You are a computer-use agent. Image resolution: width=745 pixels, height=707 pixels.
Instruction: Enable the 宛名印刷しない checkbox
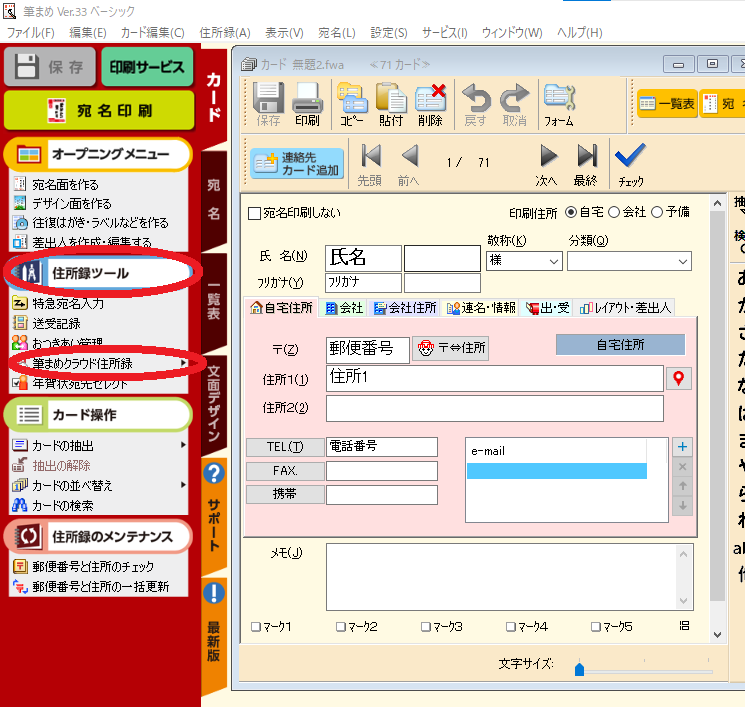[x=254, y=213]
